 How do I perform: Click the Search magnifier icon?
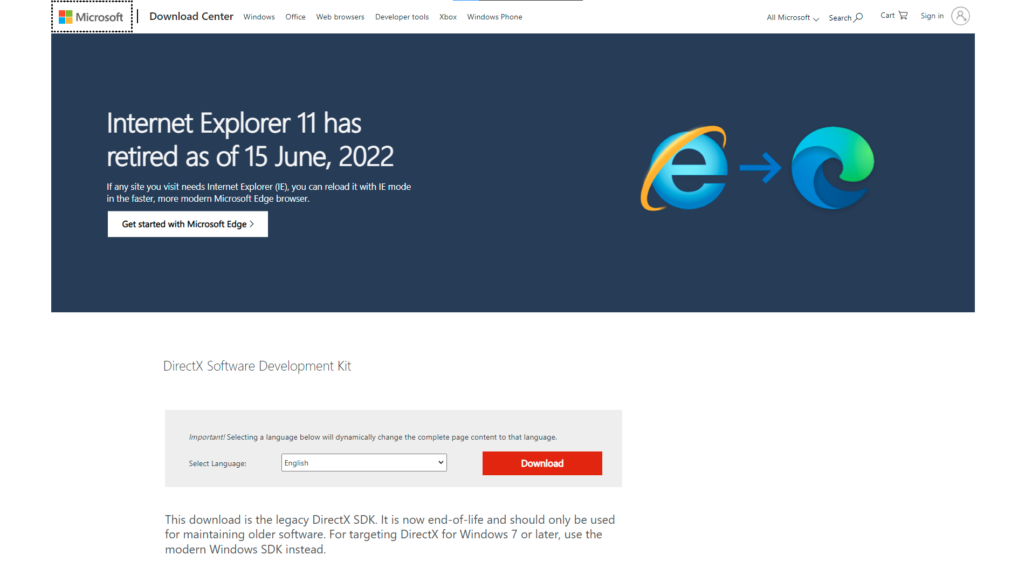click(858, 18)
